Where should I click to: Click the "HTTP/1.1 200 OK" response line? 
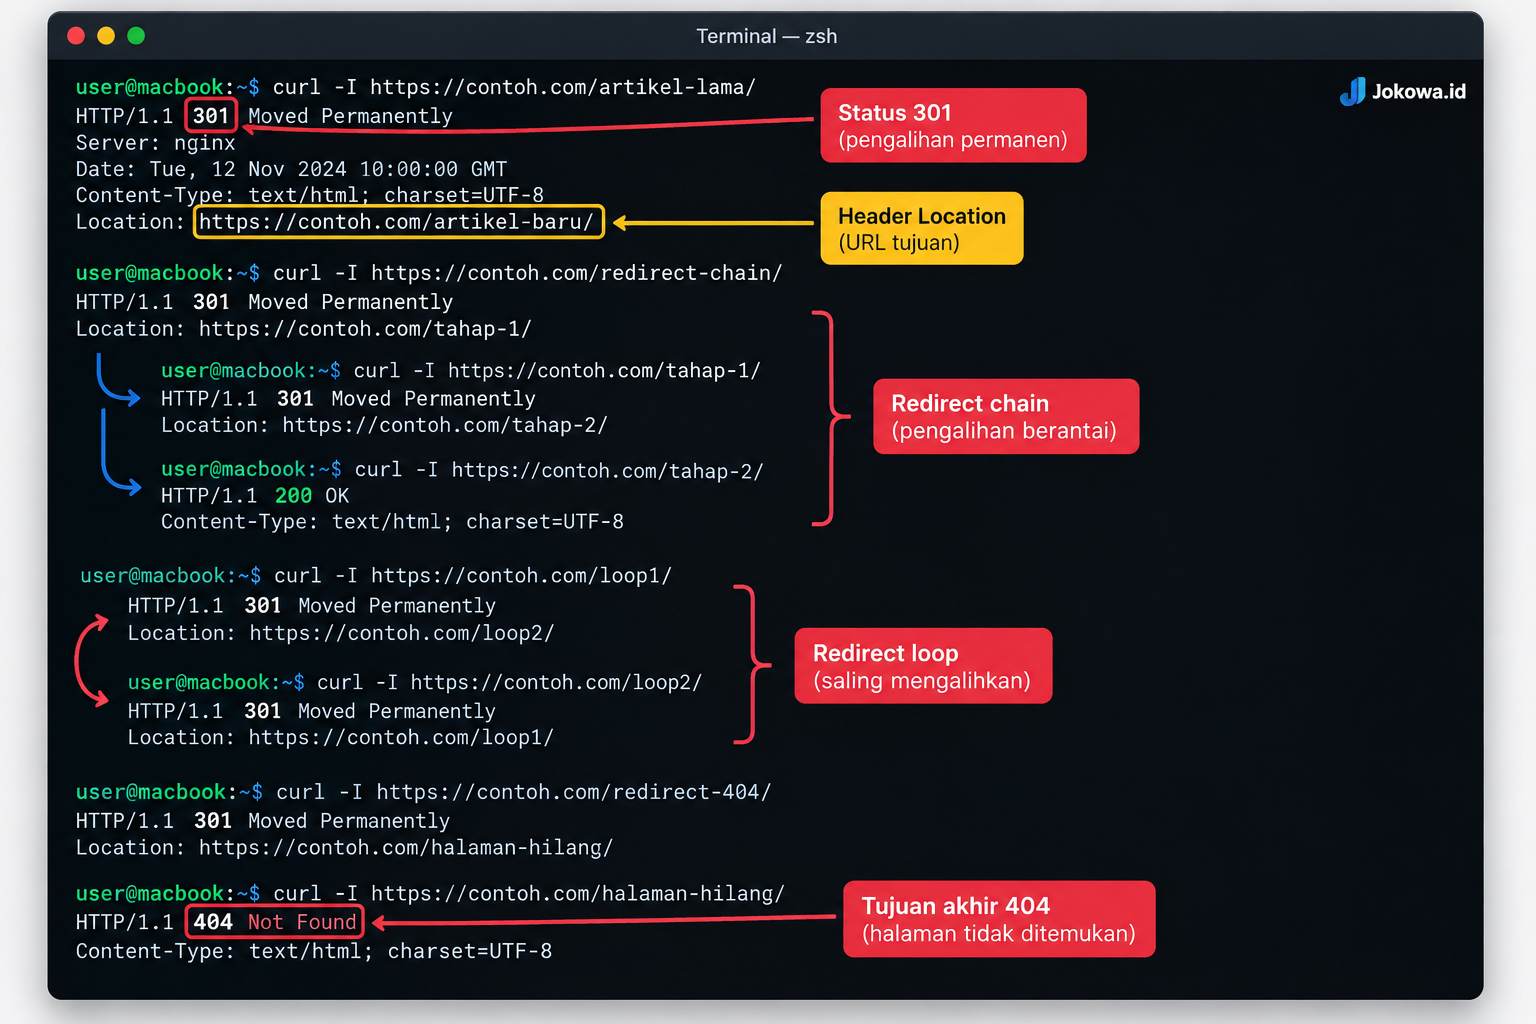pyautogui.click(x=255, y=496)
